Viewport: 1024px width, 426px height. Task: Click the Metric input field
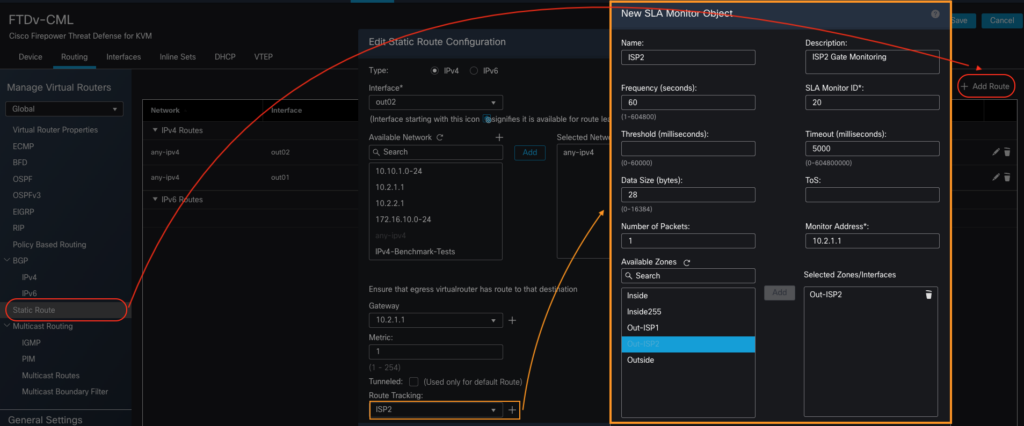[x=436, y=352]
